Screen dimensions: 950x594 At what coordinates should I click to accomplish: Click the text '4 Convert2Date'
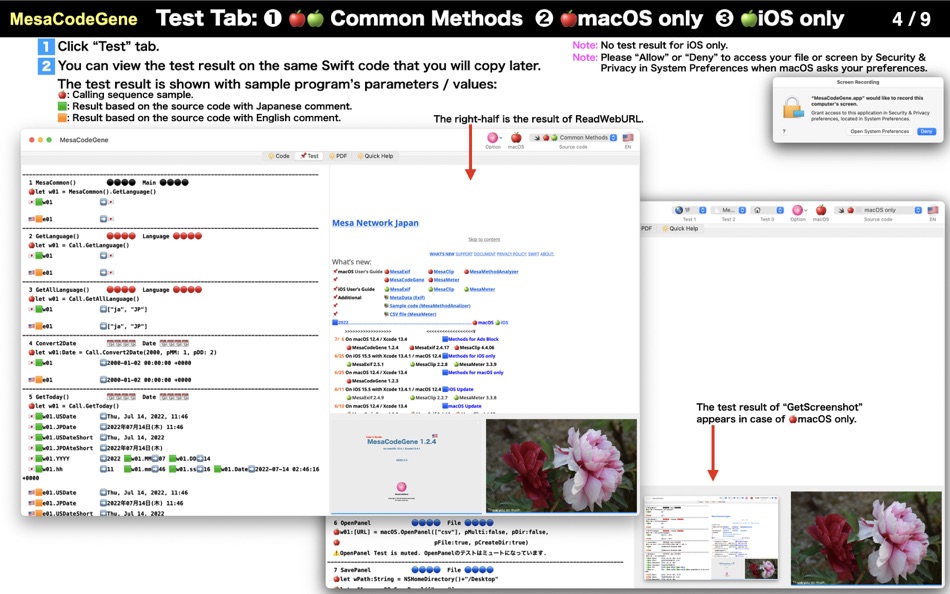(53, 343)
